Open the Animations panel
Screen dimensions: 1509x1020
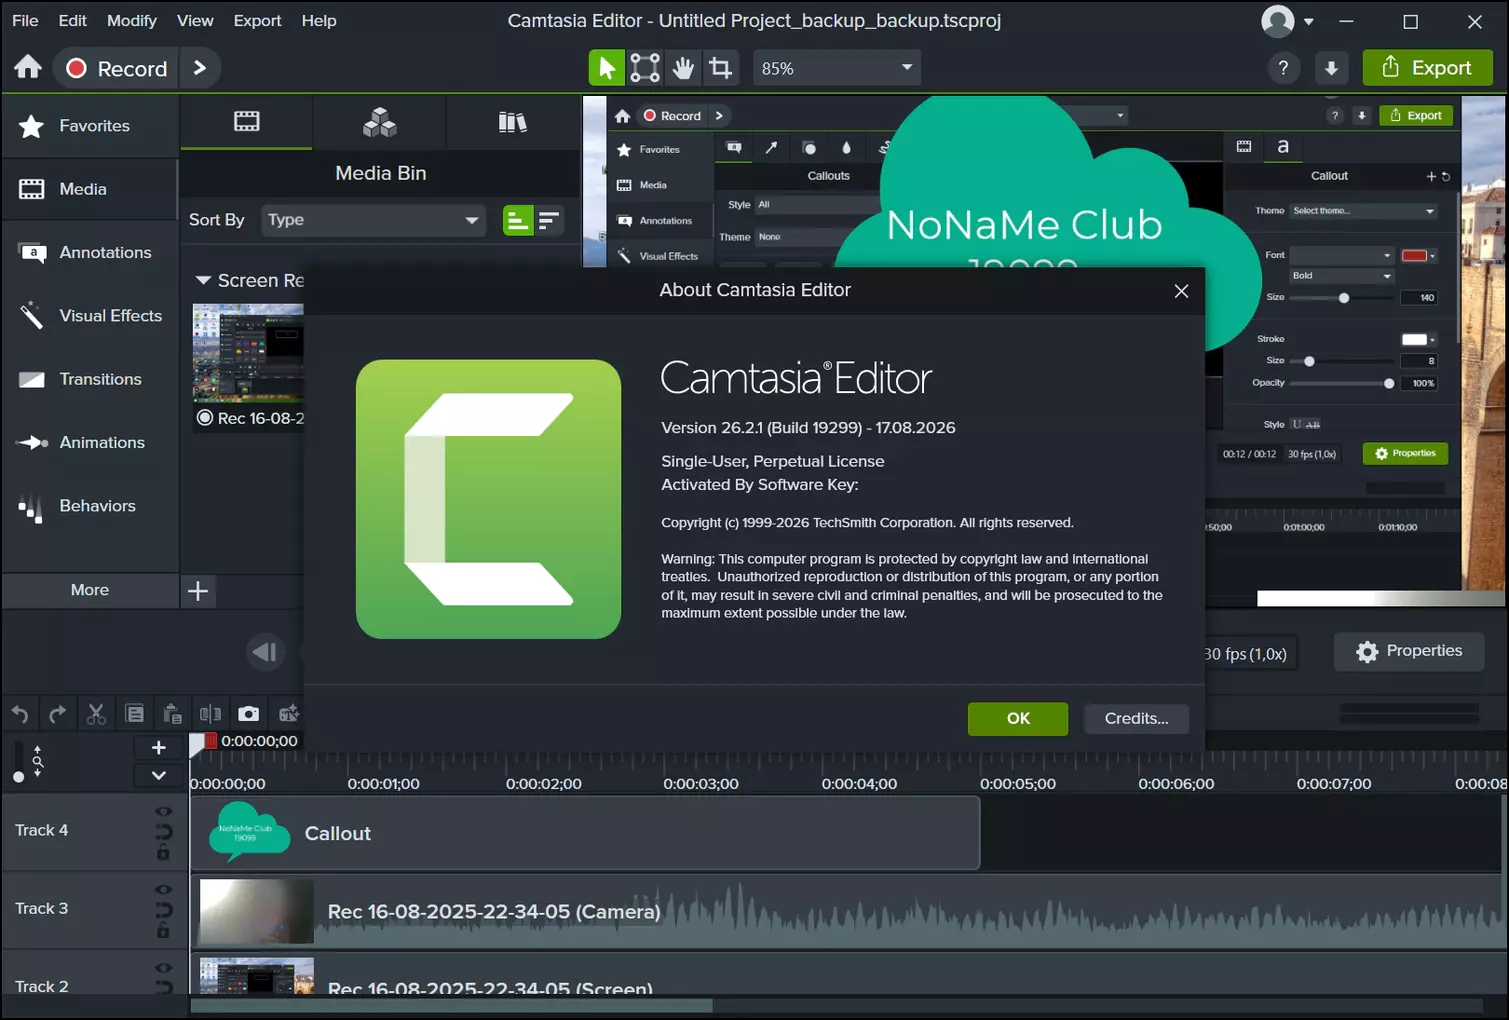click(x=90, y=443)
